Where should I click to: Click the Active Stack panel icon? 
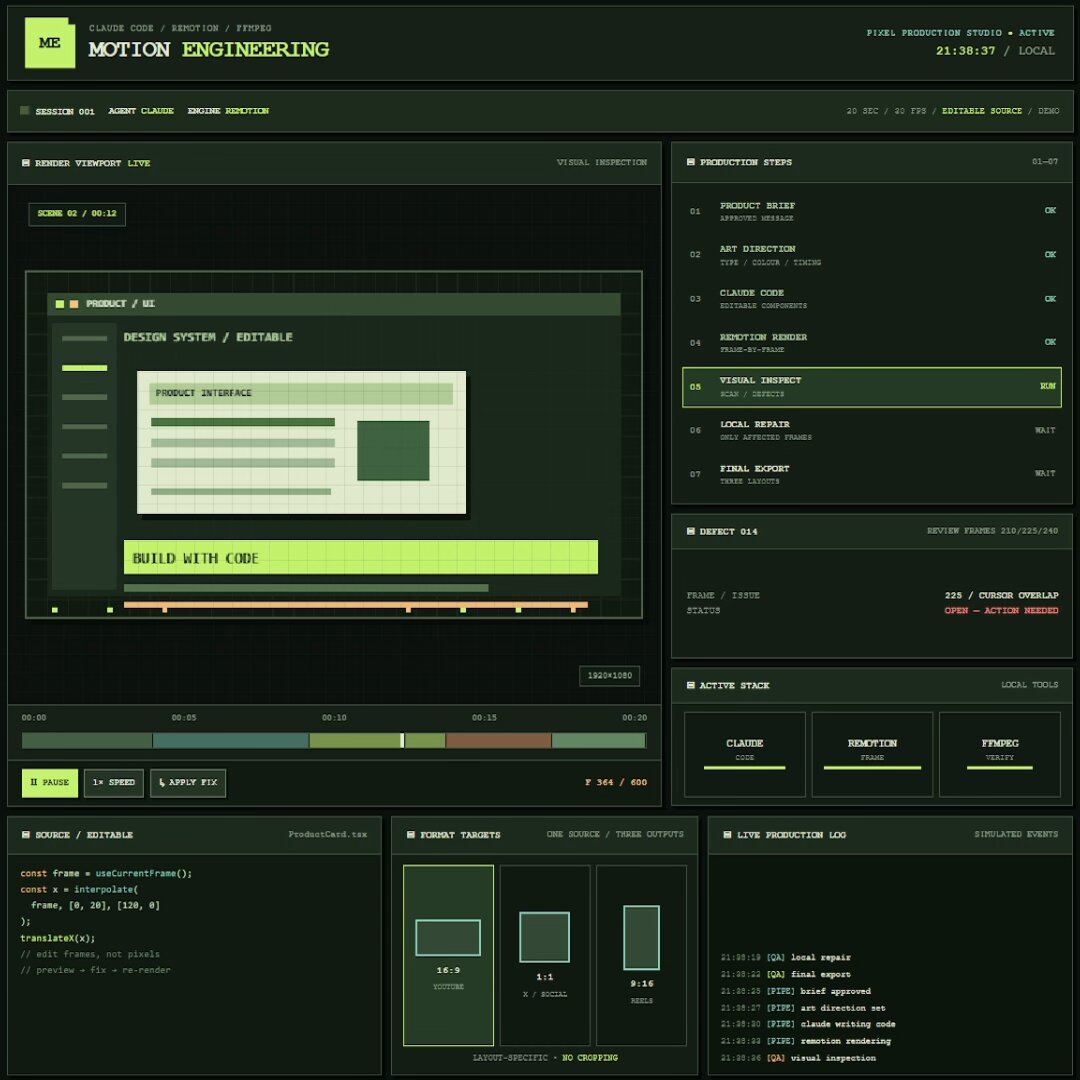point(690,685)
